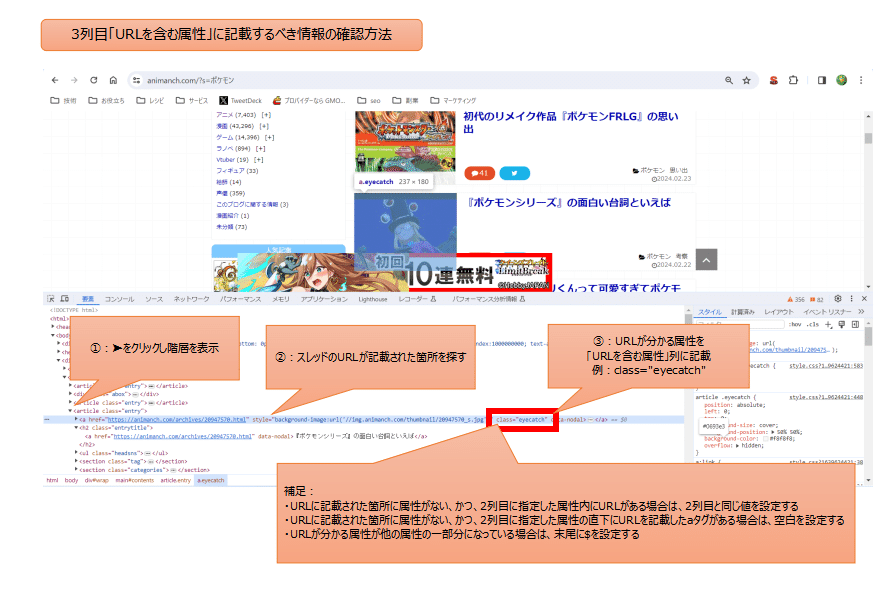895x591 pixels.
Task: Open the Chrome extensions puzzle icon
Action: click(791, 80)
